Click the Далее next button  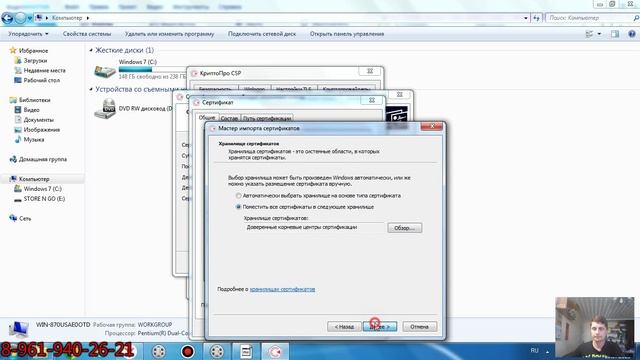pos(380,327)
